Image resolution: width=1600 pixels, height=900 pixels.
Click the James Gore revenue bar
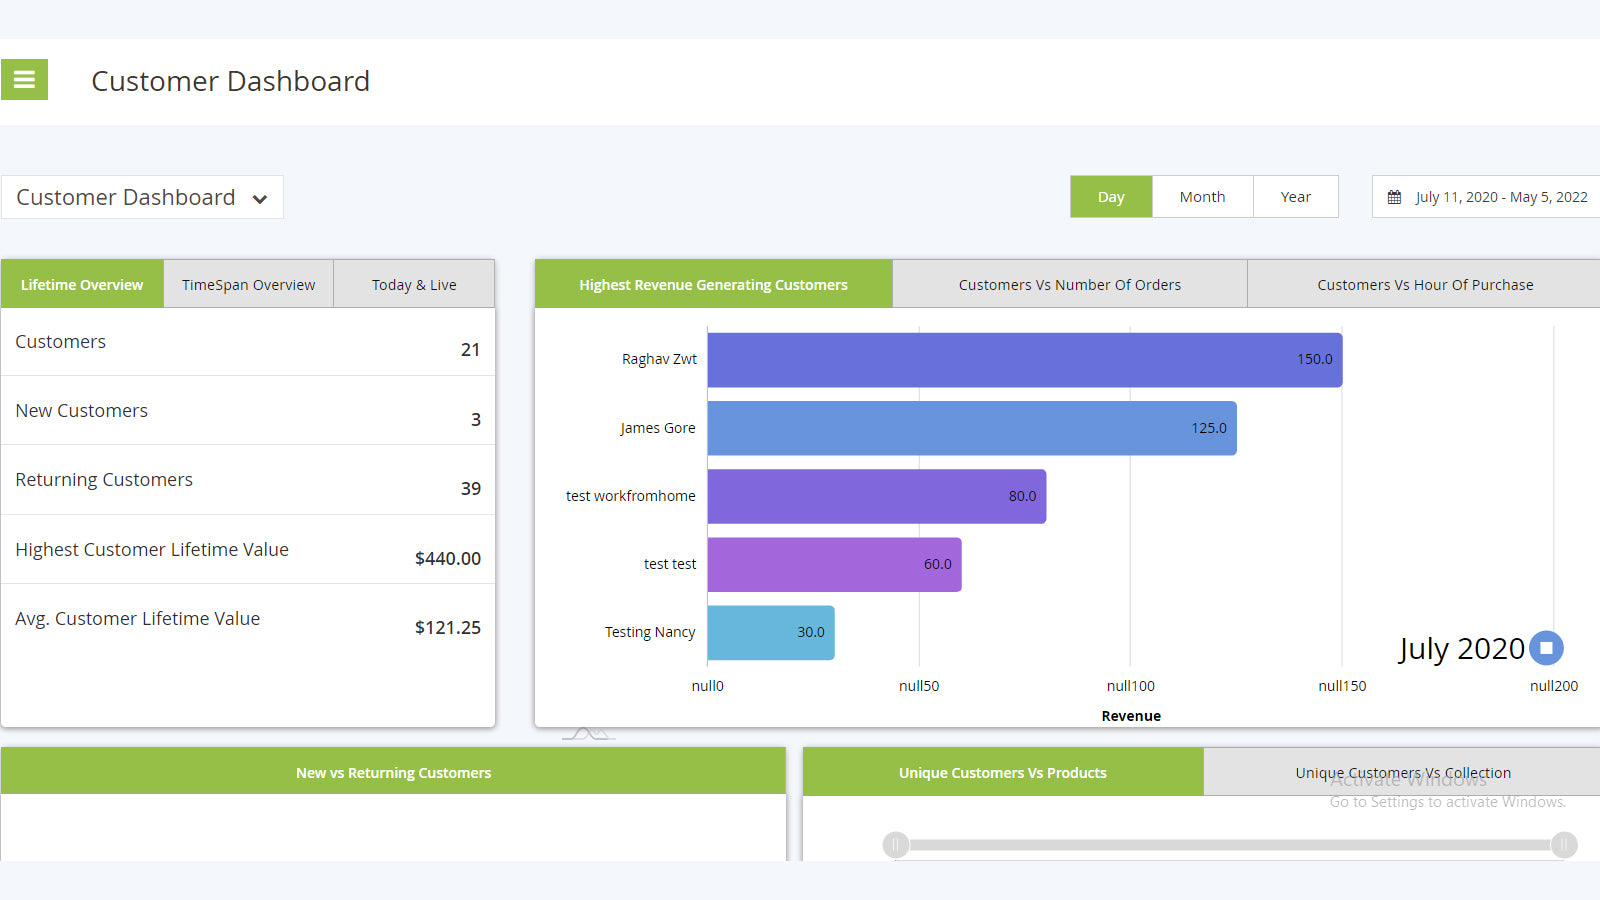pyautogui.click(x=971, y=428)
